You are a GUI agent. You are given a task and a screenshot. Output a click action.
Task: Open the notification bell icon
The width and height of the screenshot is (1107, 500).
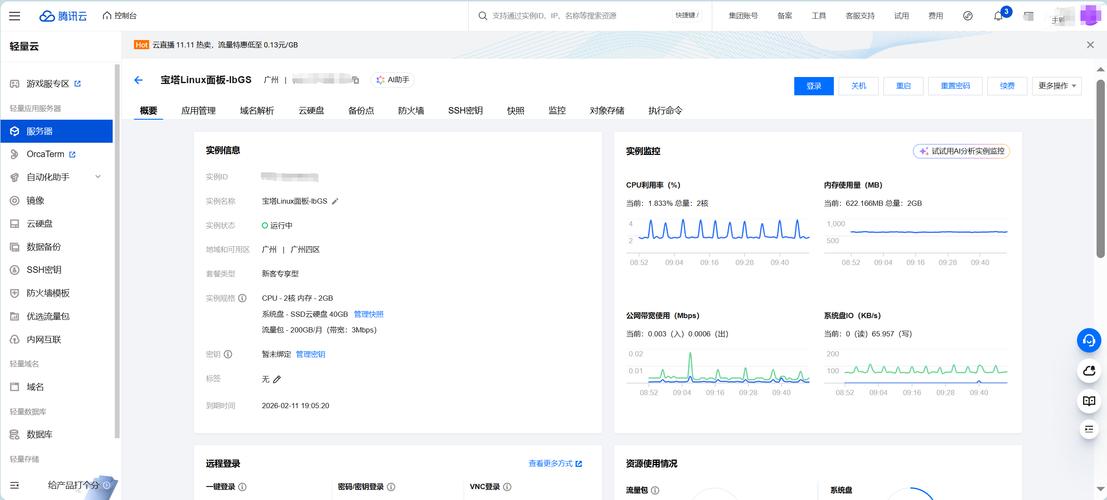pos(998,16)
